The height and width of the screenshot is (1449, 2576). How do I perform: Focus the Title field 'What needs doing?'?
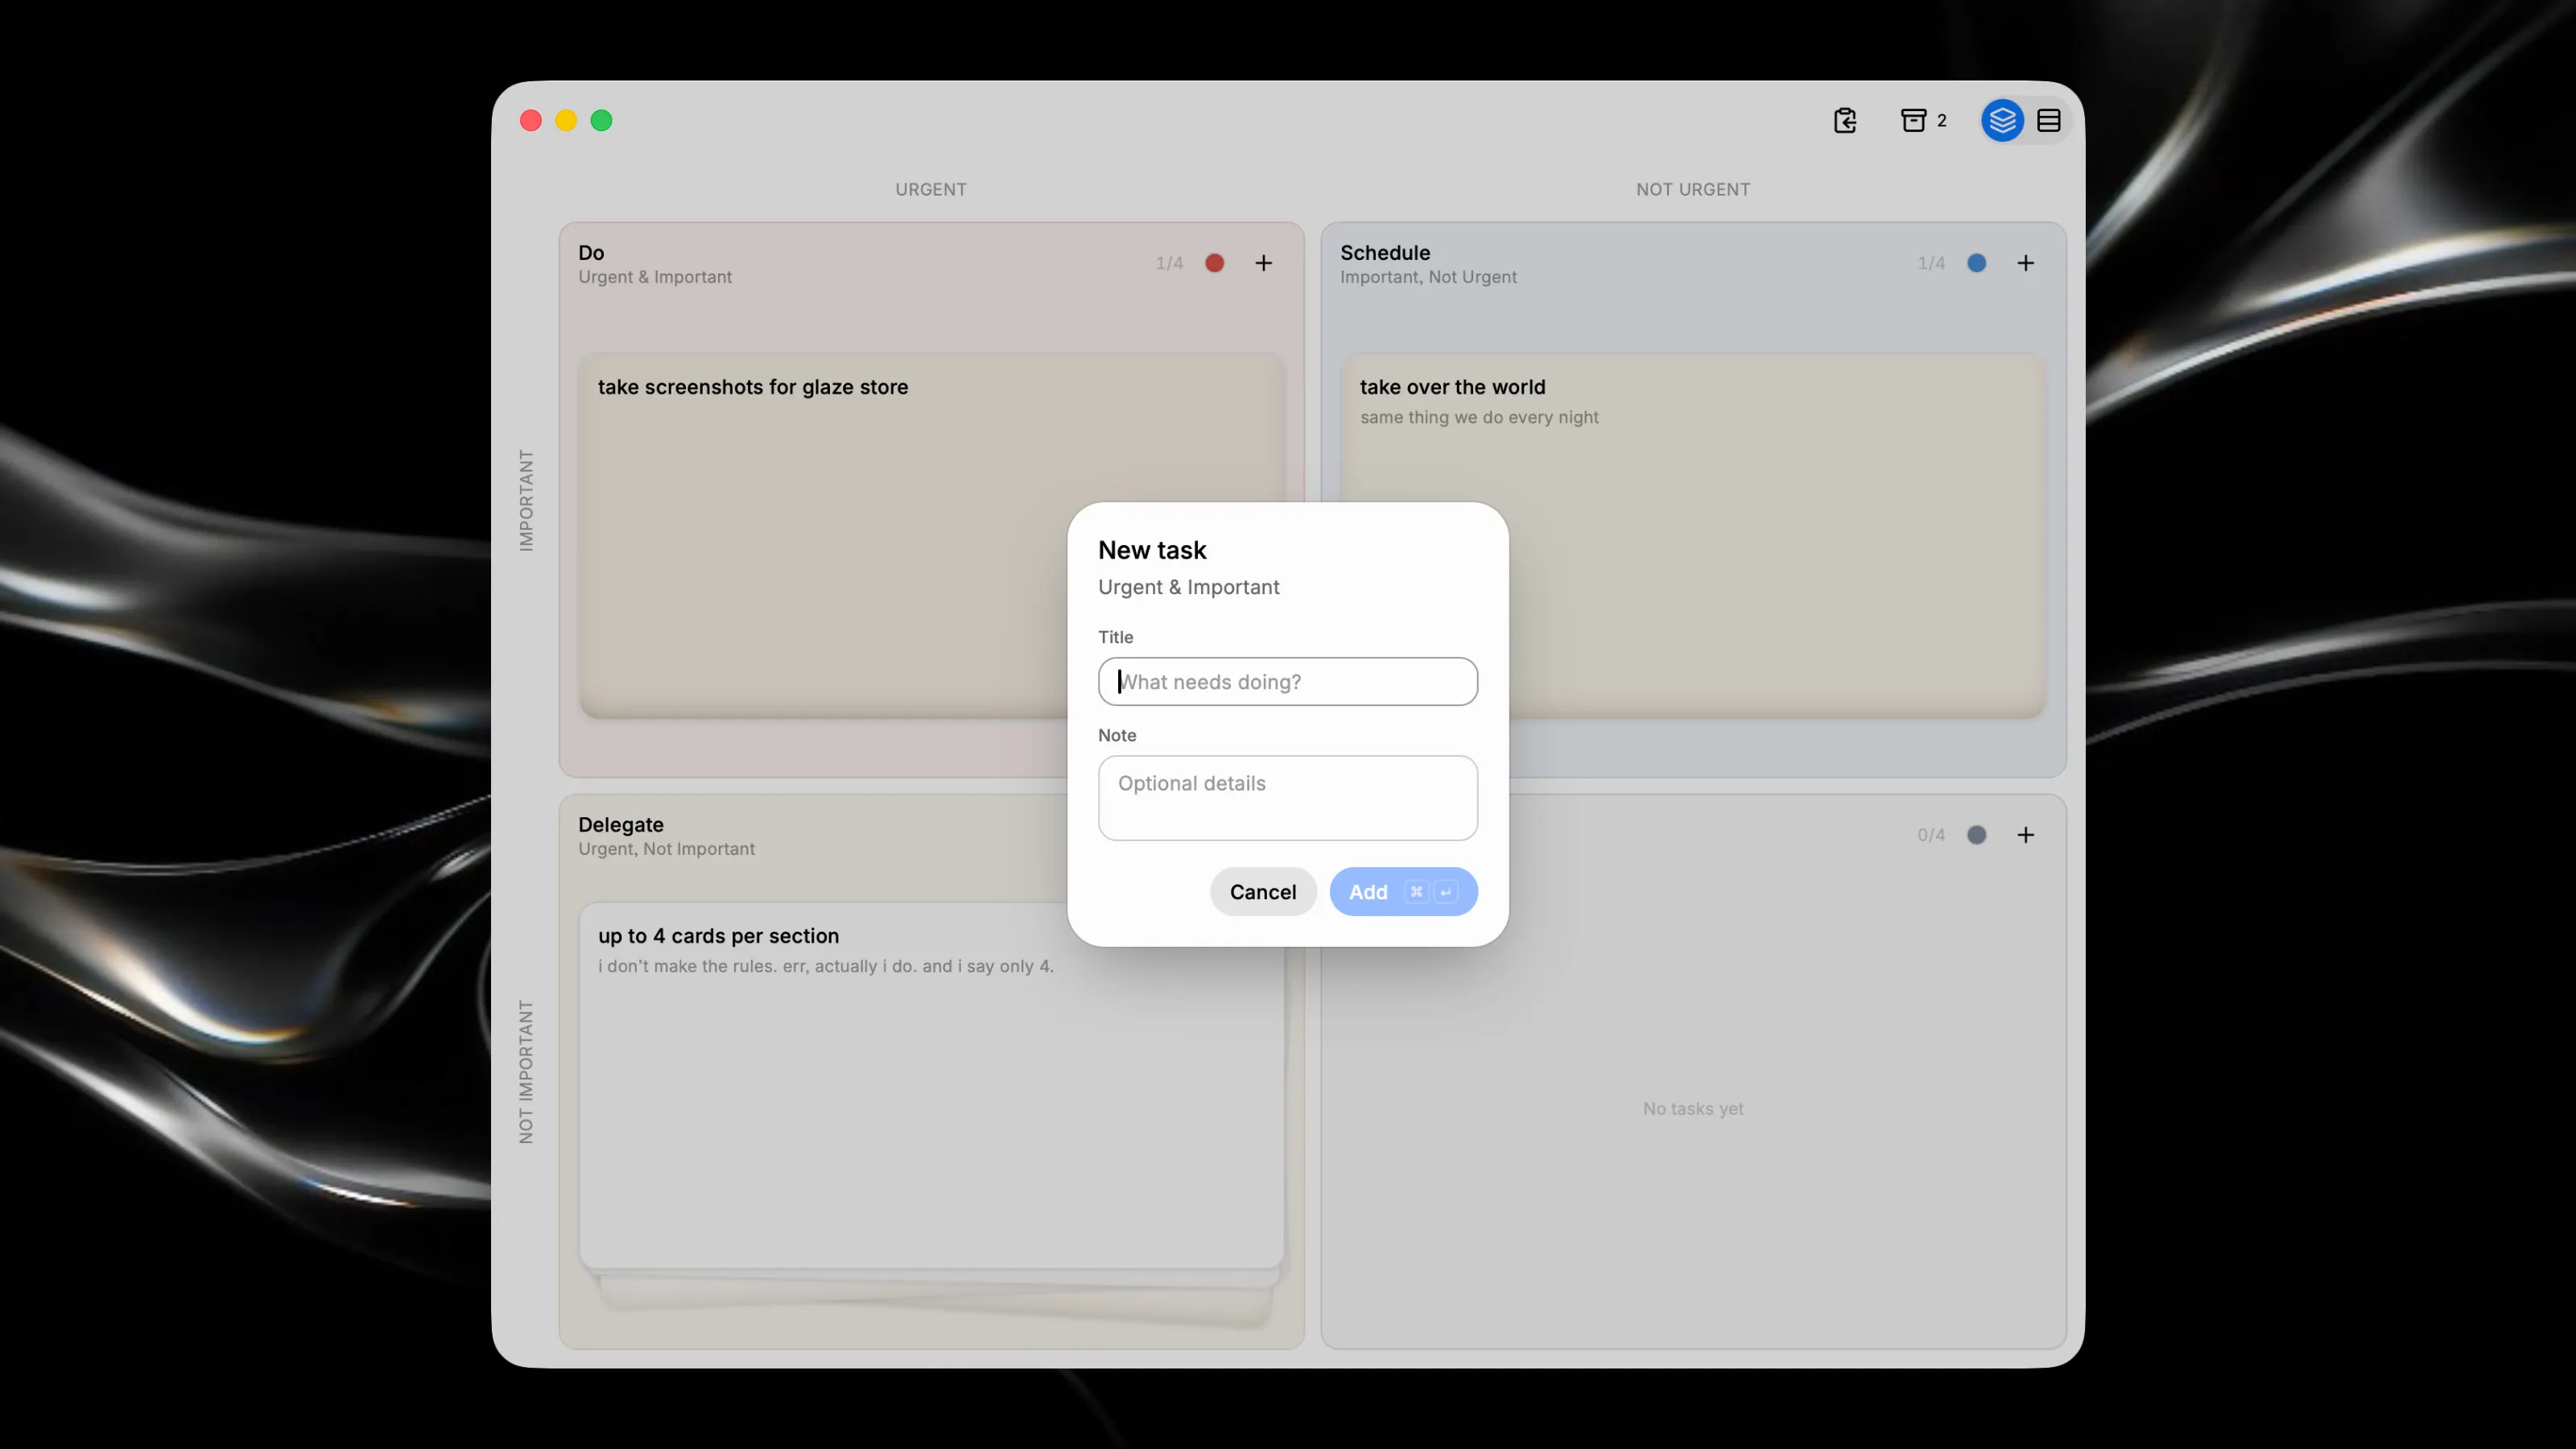[1287, 681]
